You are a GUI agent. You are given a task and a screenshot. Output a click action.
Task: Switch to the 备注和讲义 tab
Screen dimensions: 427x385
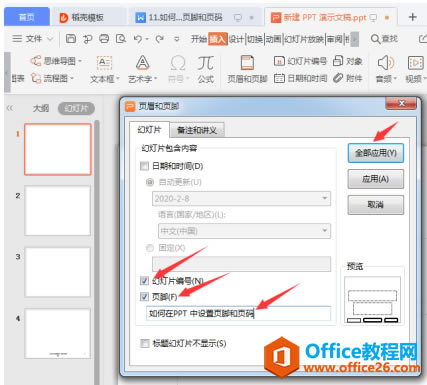197,130
